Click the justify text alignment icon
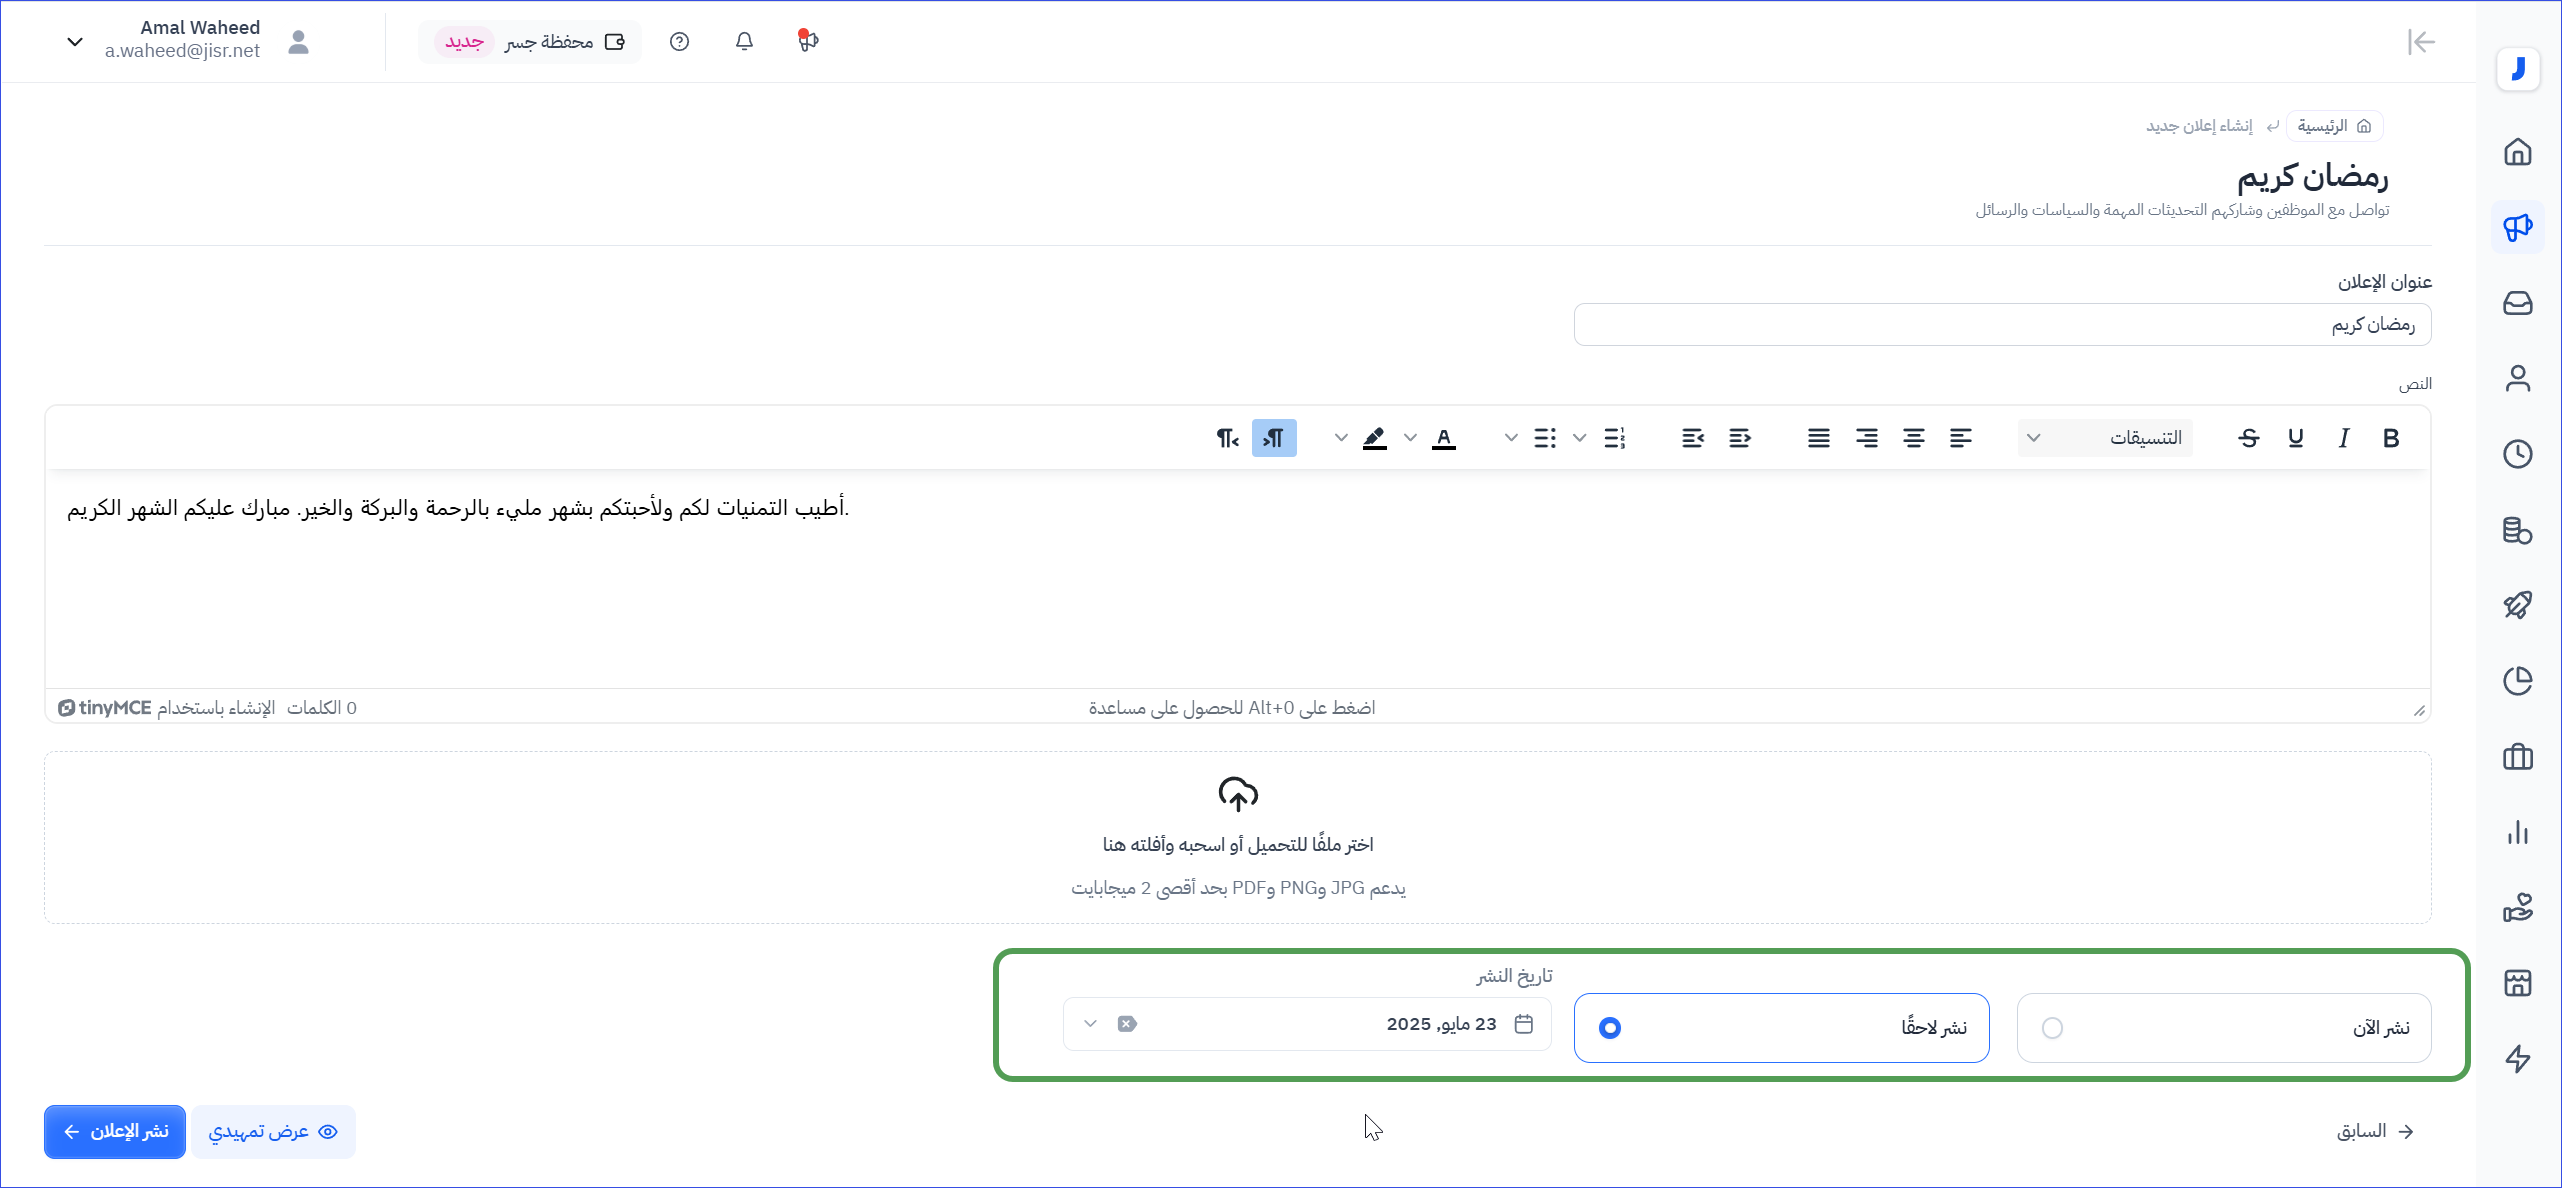Screen dimensions: 2562x1188 (x=1818, y=438)
